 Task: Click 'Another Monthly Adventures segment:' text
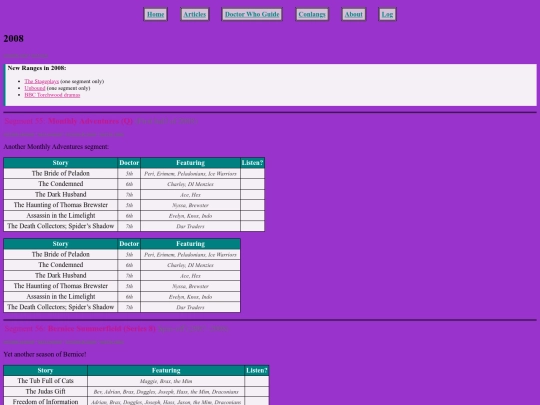click(x=56, y=147)
